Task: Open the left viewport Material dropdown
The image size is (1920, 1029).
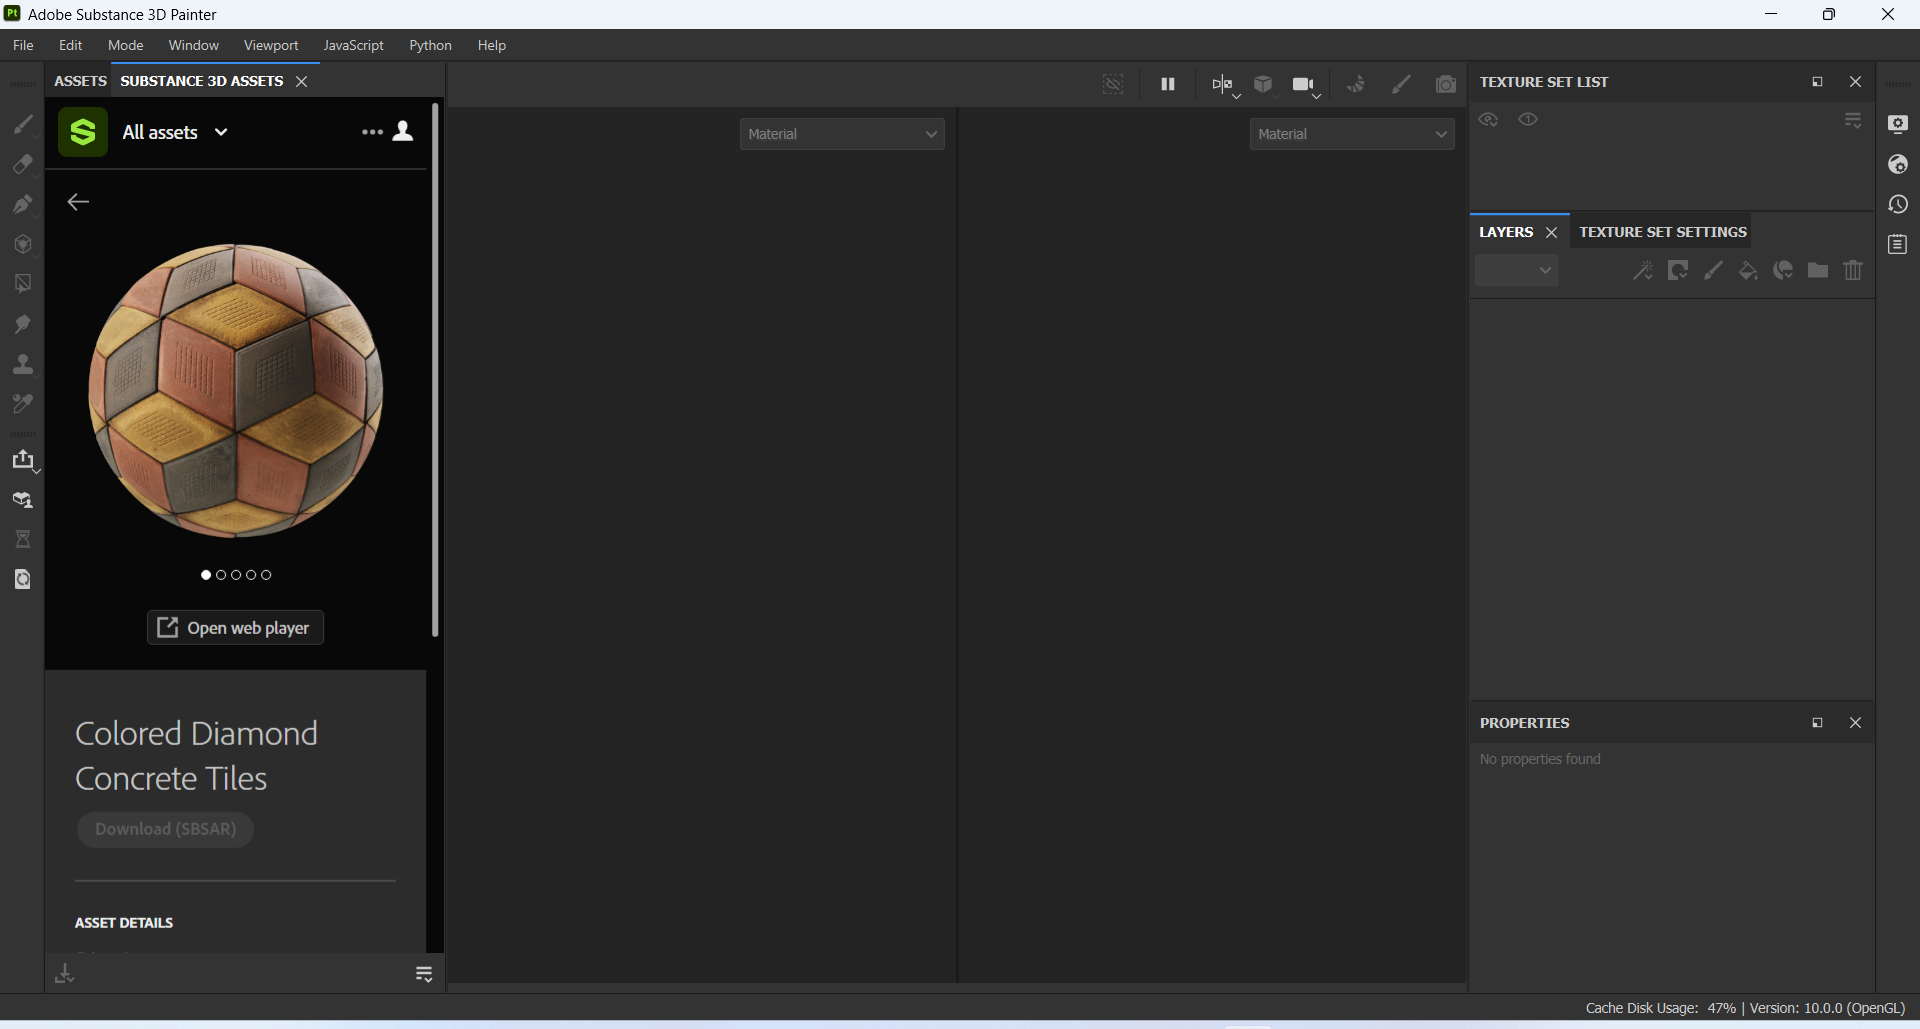Action: (x=842, y=134)
